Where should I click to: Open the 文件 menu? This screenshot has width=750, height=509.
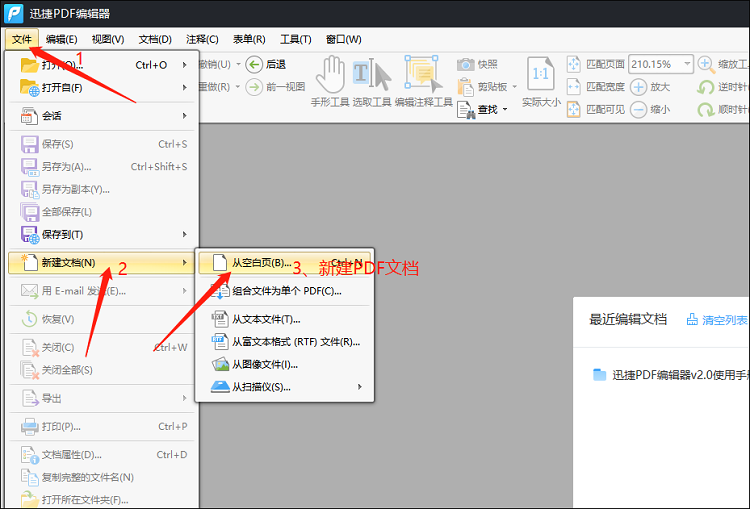tap(22, 39)
